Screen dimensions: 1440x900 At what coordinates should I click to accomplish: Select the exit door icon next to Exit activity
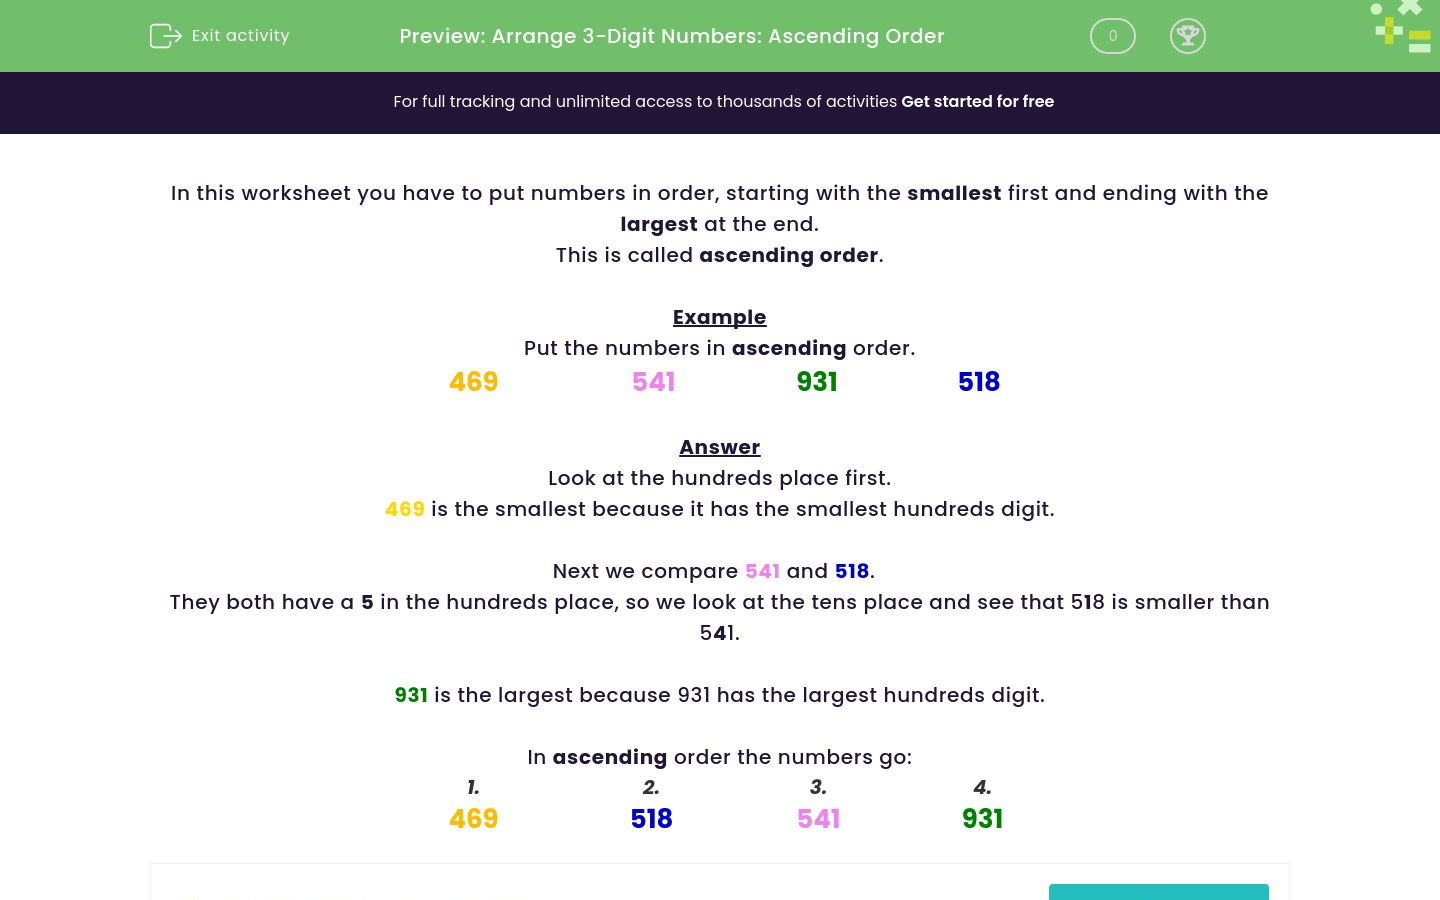(166, 36)
